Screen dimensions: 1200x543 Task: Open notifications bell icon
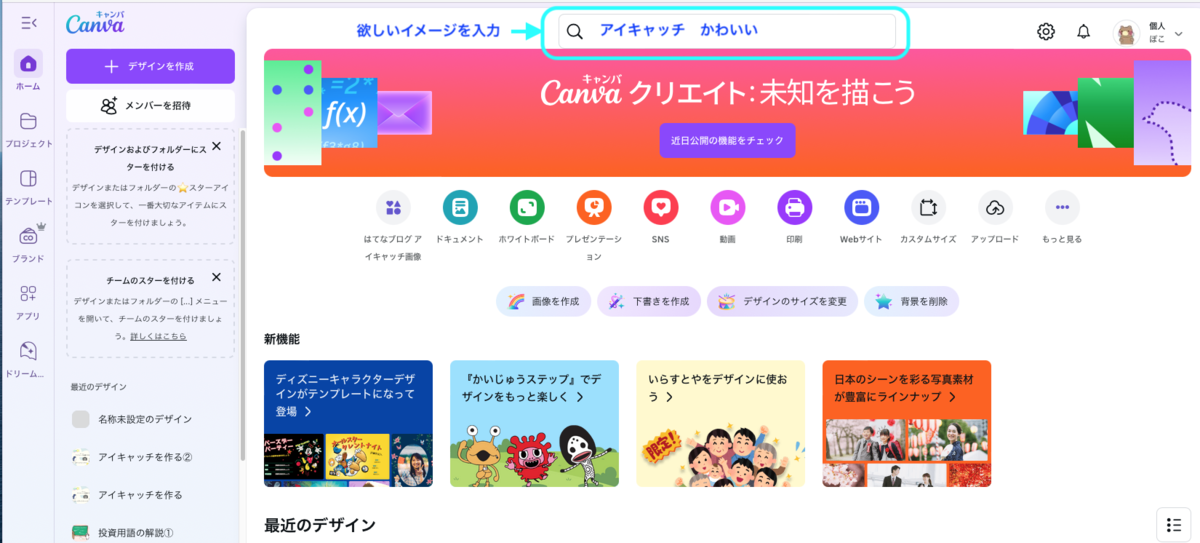pos(1084,32)
